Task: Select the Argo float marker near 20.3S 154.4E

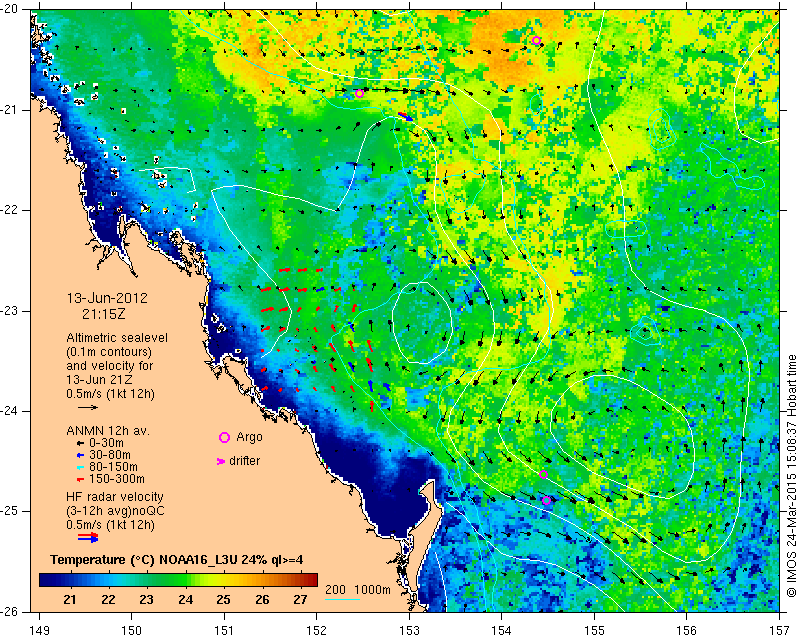Action: tap(536, 41)
